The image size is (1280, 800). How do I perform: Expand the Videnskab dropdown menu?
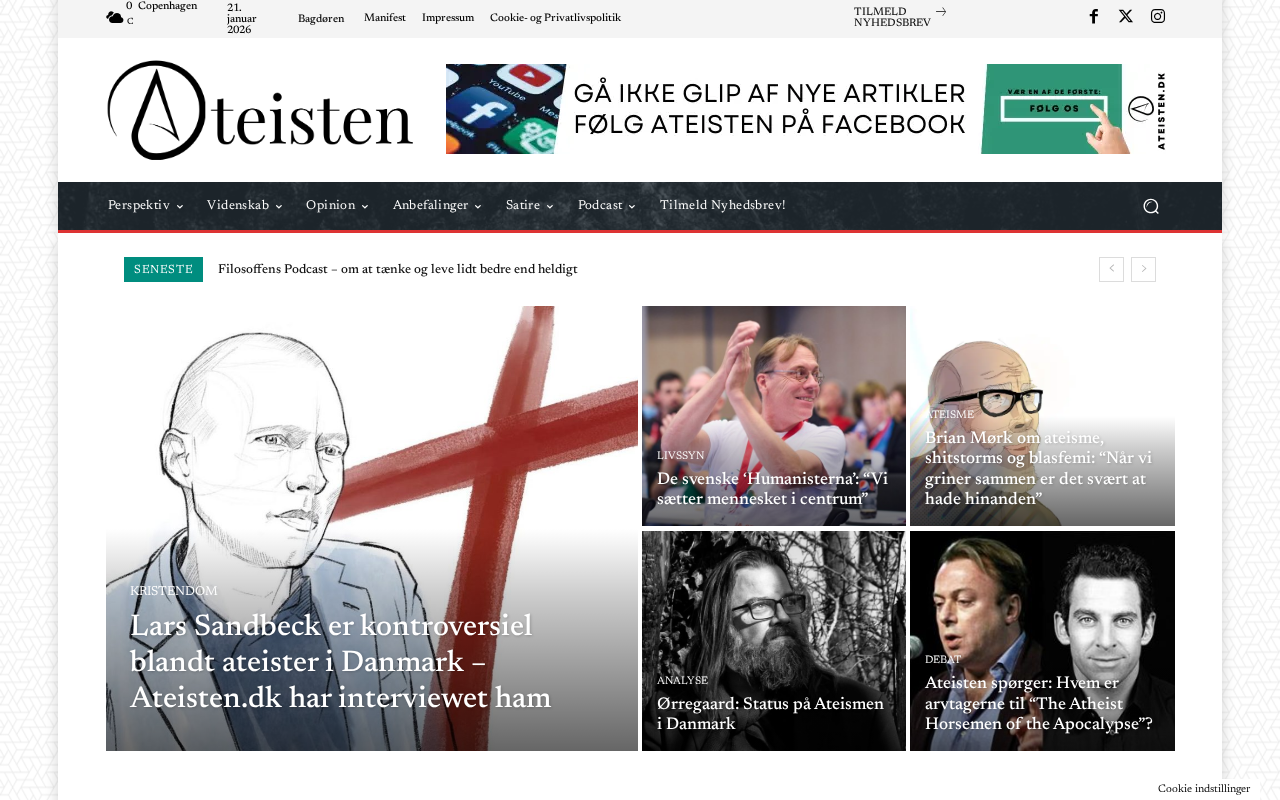click(245, 206)
